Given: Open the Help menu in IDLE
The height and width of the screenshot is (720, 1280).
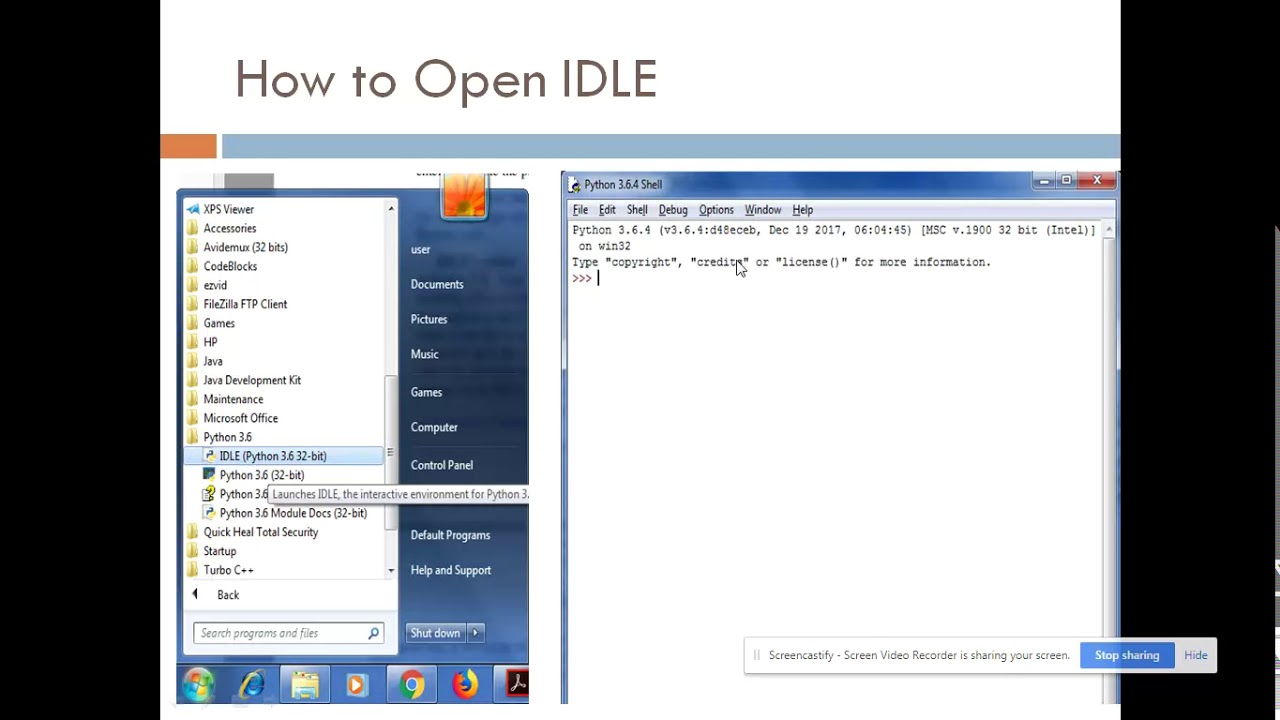Looking at the screenshot, I should tap(803, 210).
